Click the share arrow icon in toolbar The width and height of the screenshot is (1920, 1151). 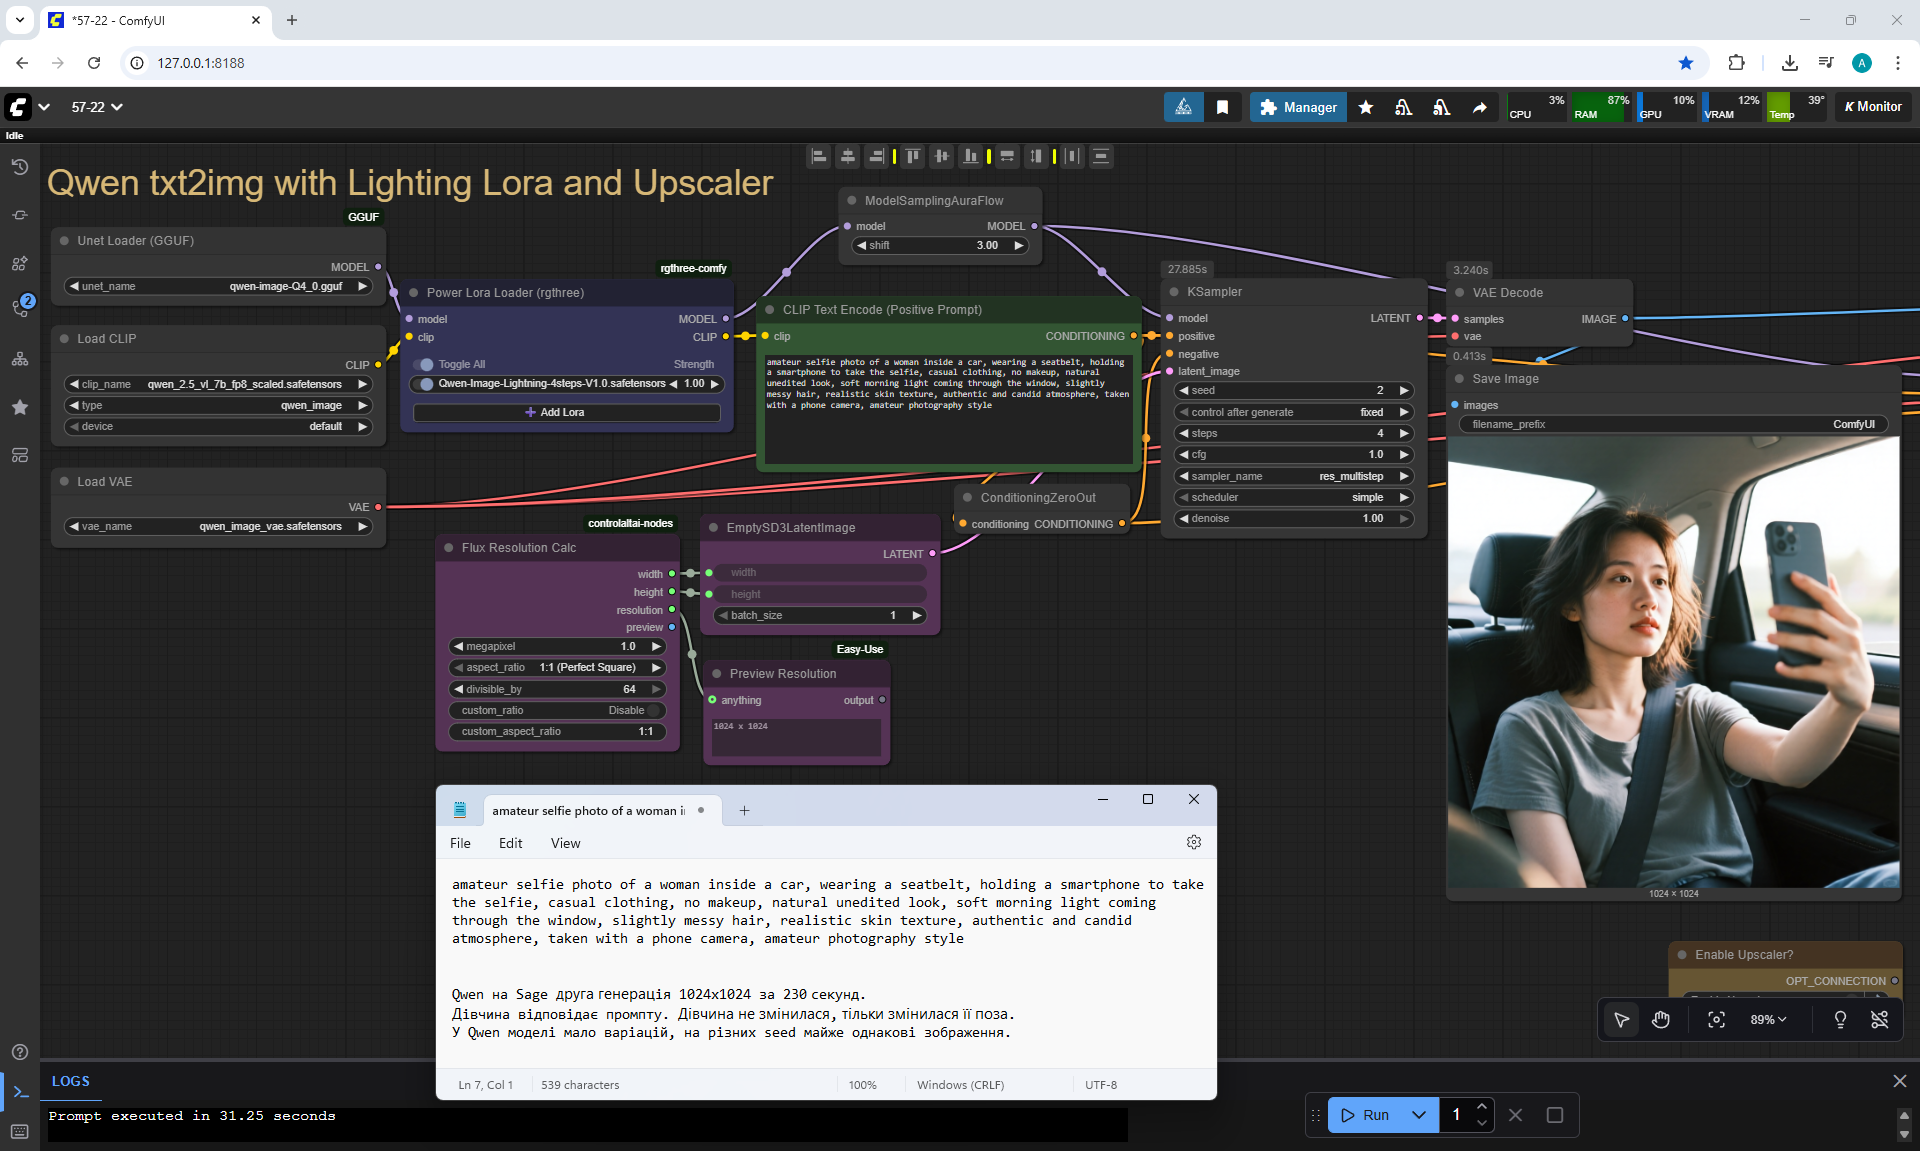(1480, 107)
